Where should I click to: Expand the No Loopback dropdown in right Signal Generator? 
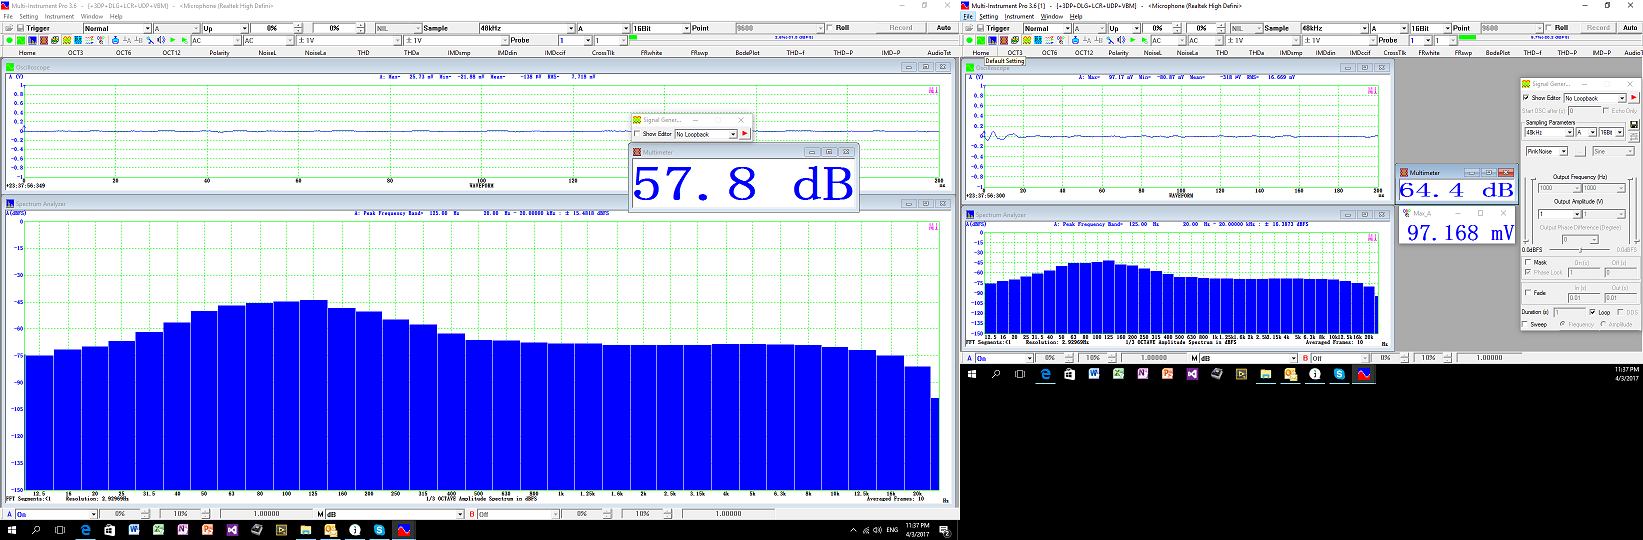point(1623,98)
